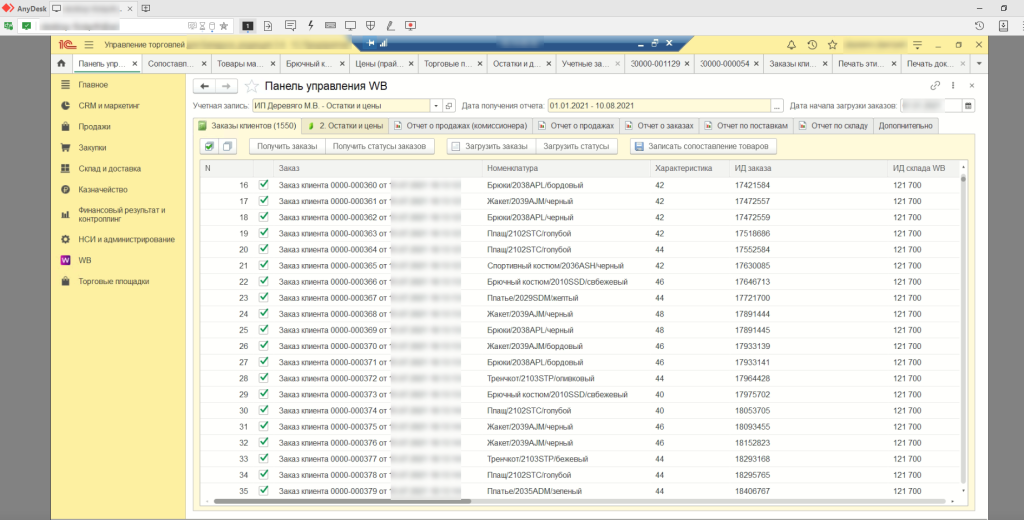
Task: Go back with the left arrow button
Action: [205, 86]
